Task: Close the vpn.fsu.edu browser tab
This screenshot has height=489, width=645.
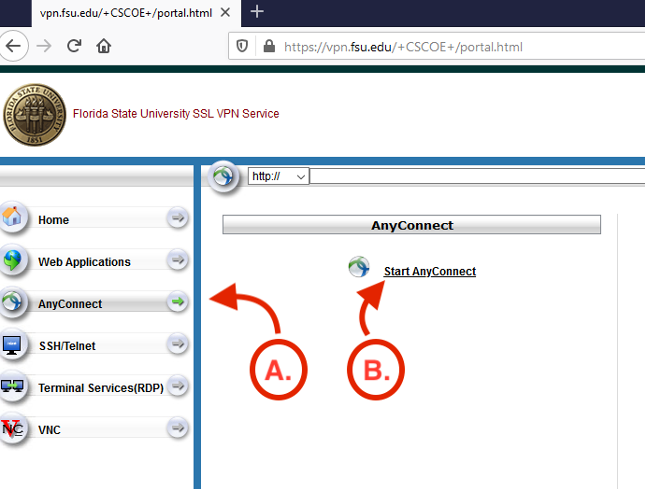Action: (x=225, y=13)
